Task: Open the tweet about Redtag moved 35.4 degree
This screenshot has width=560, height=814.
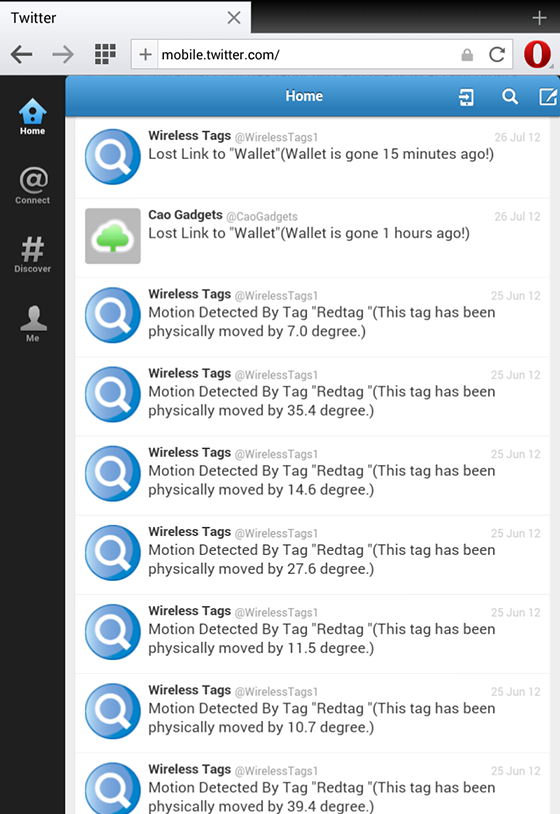Action: pyautogui.click(x=312, y=397)
